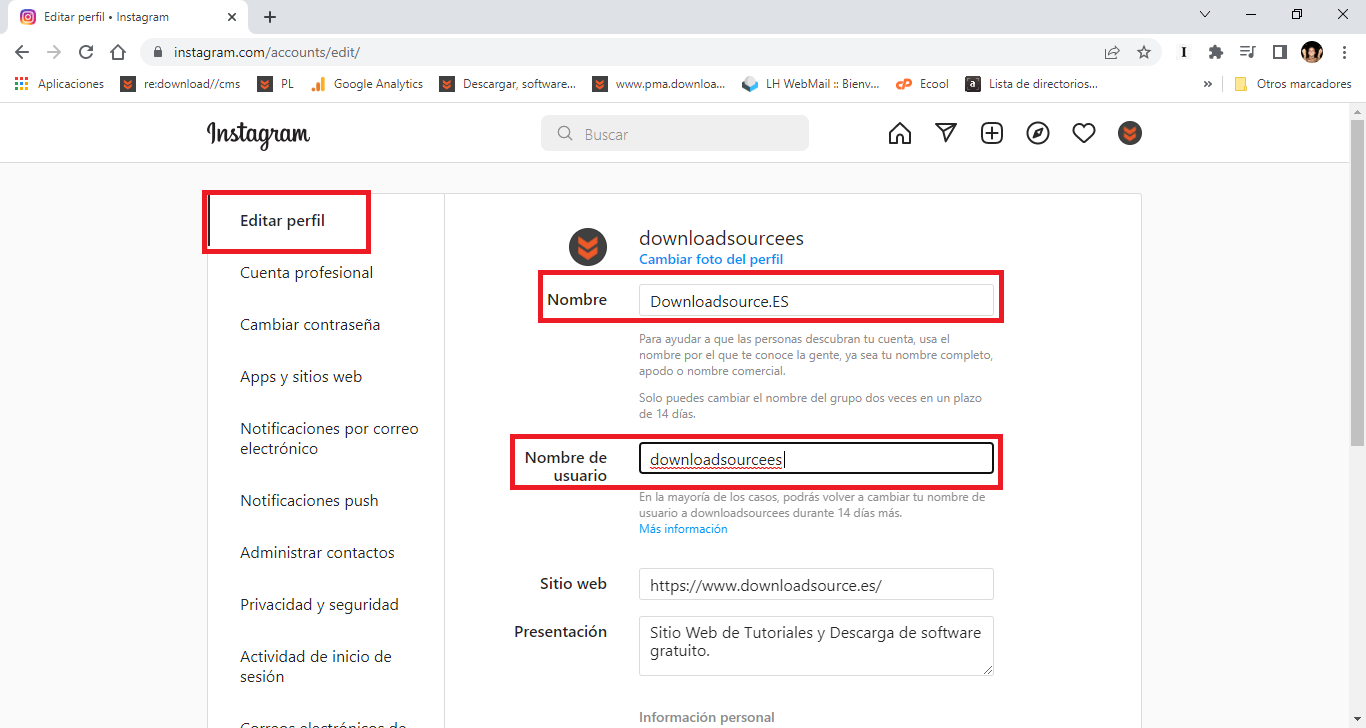The width and height of the screenshot is (1366, 728).
Task: Open Más información link
Action: (683, 529)
